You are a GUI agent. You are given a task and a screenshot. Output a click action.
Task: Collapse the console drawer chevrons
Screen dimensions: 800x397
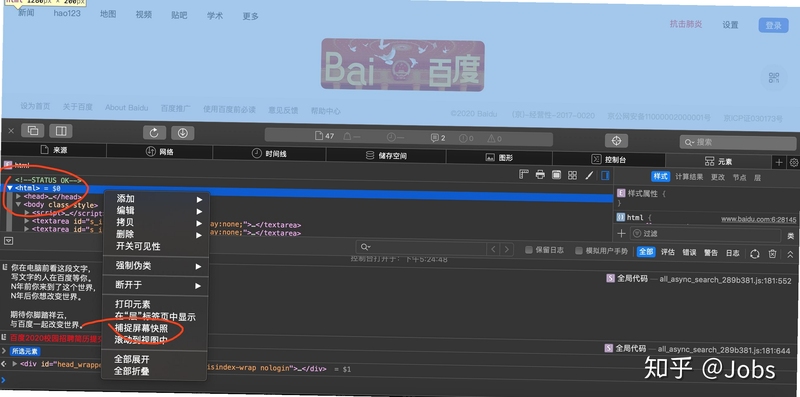coord(790,254)
